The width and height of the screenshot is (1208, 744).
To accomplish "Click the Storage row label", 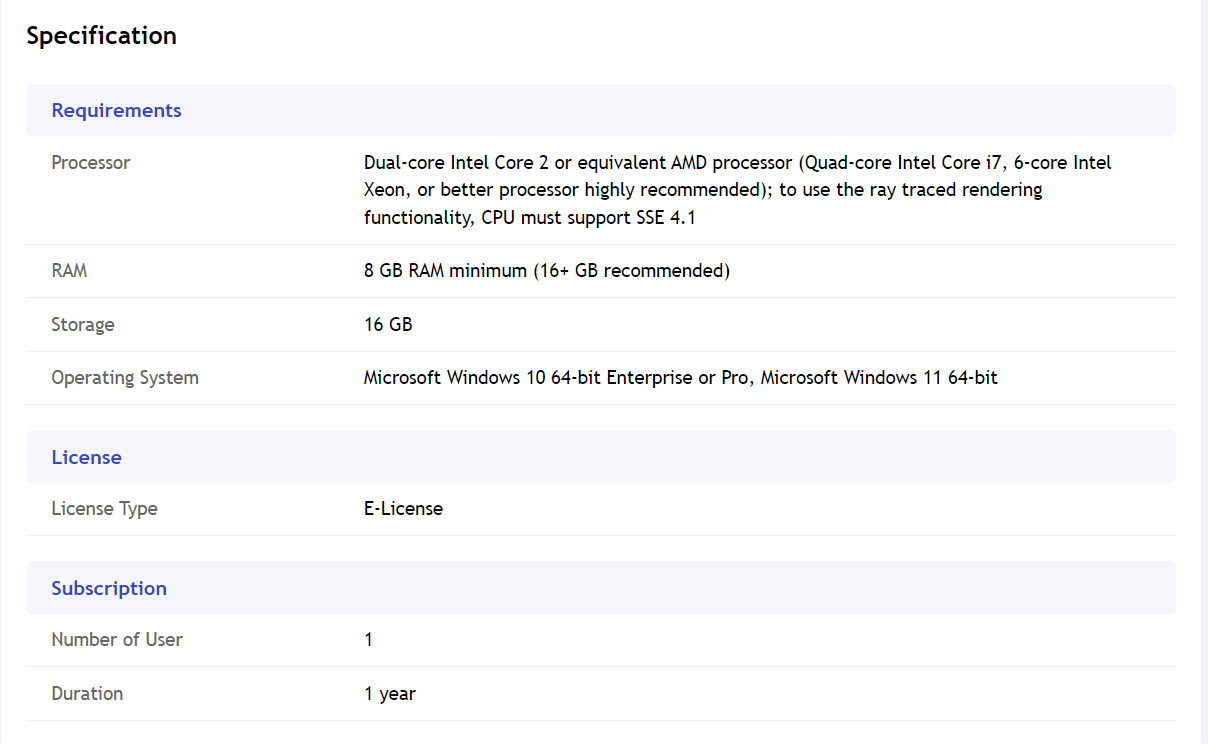I will [x=83, y=325].
